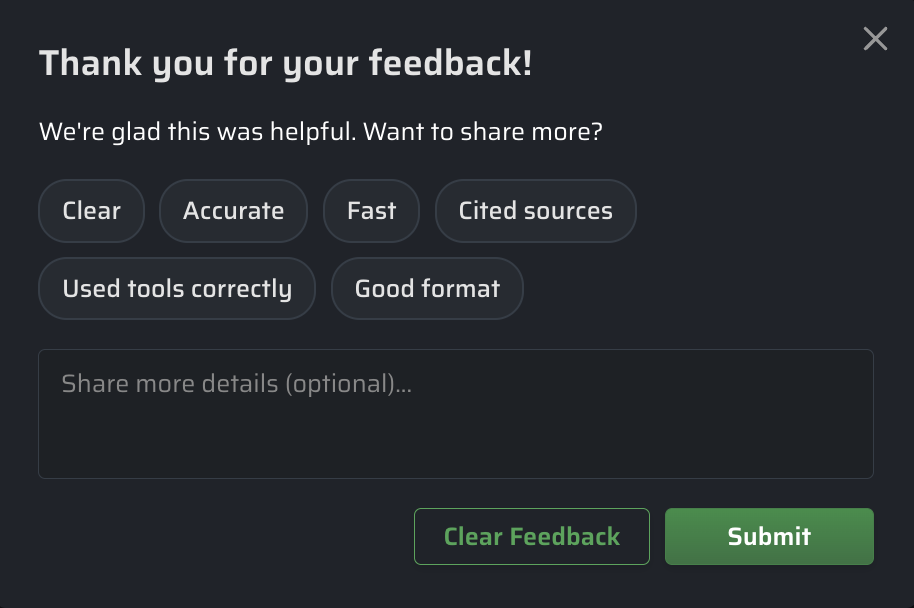
Task: Submit the feedback form
Action: click(x=769, y=537)
